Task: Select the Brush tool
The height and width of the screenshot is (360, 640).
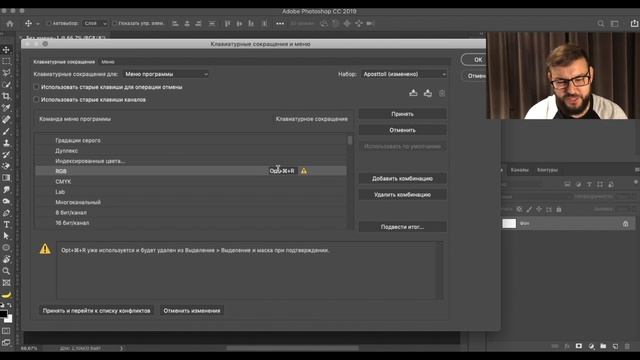Action: coord(6,131)
